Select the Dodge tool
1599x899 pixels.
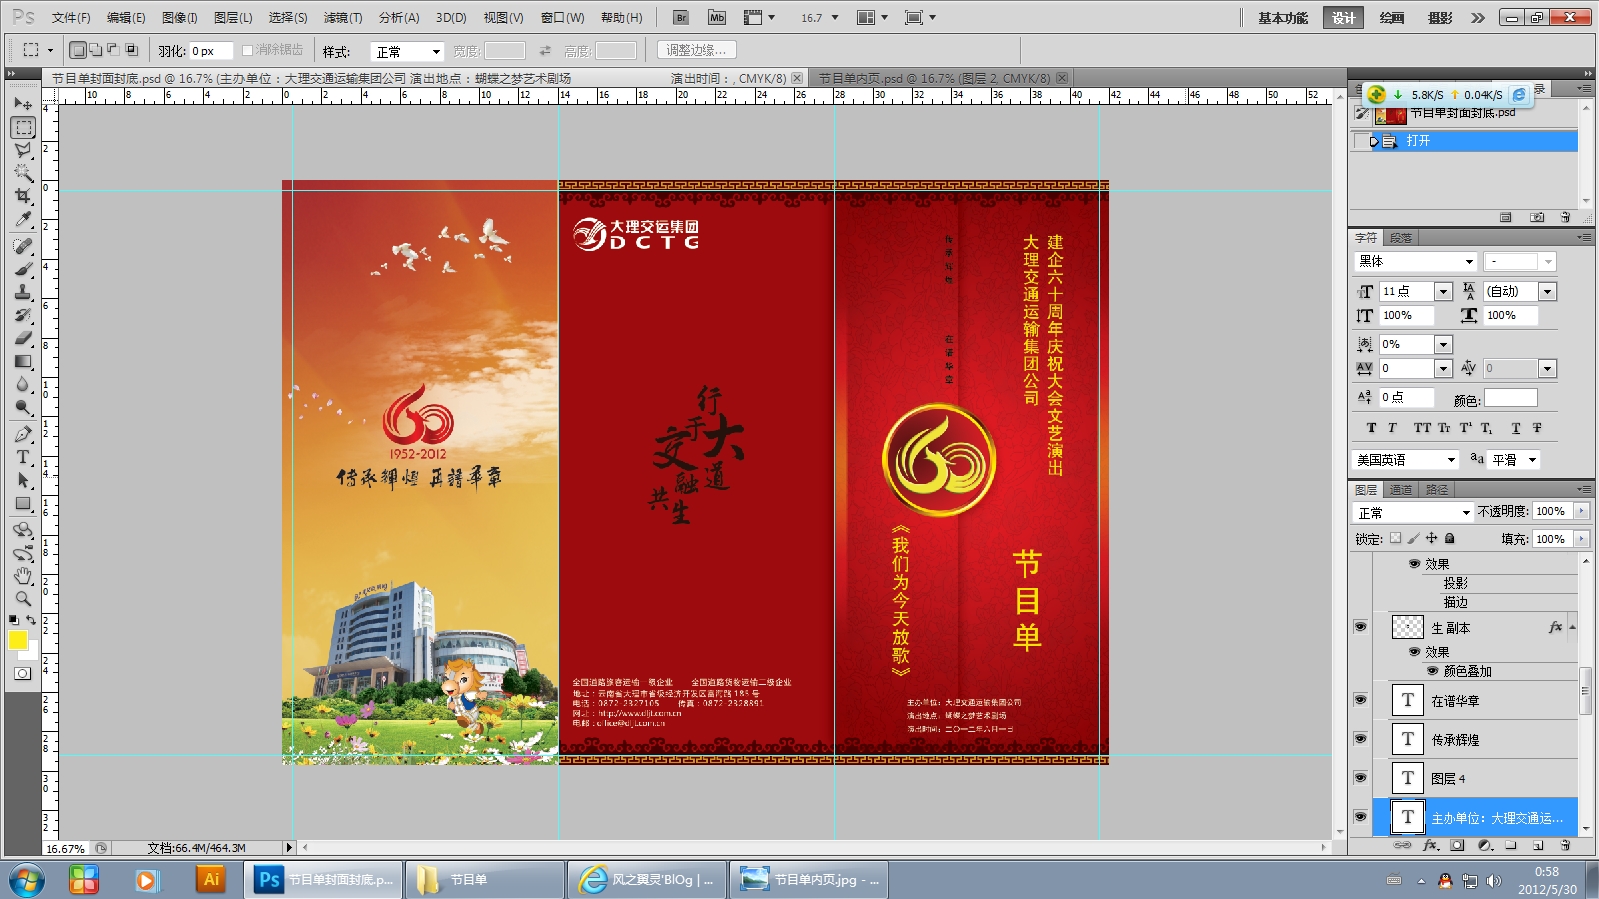(23, 407)
